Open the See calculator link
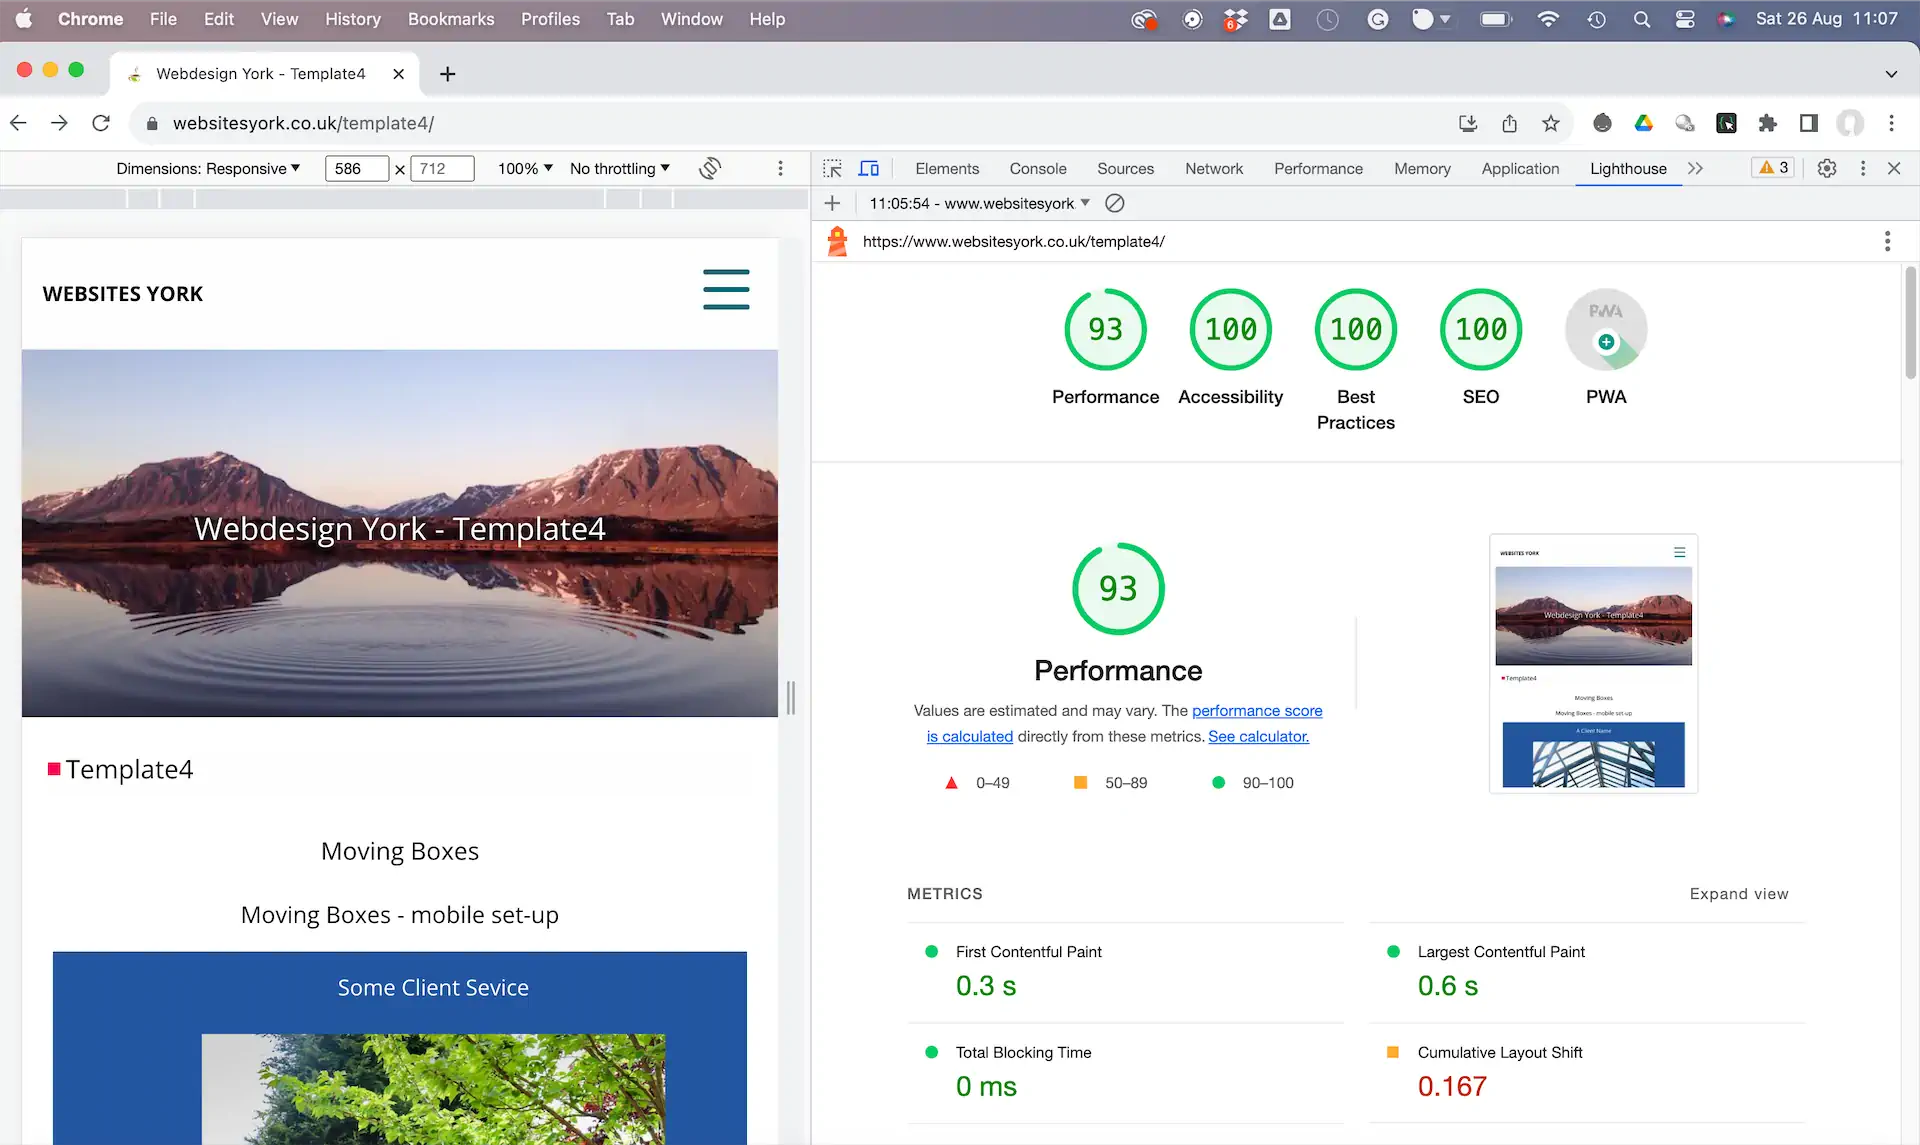The height and width of the screenshot is (1145, 1920). point(1258,736)
